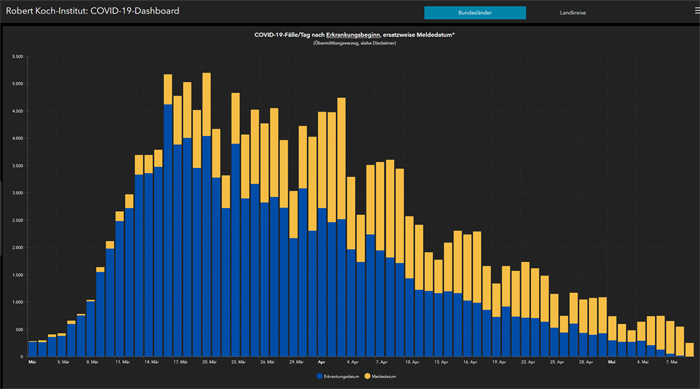Toggle the yellow Meldedatum legend marker
700x389 pixels.
pos(367,376)
